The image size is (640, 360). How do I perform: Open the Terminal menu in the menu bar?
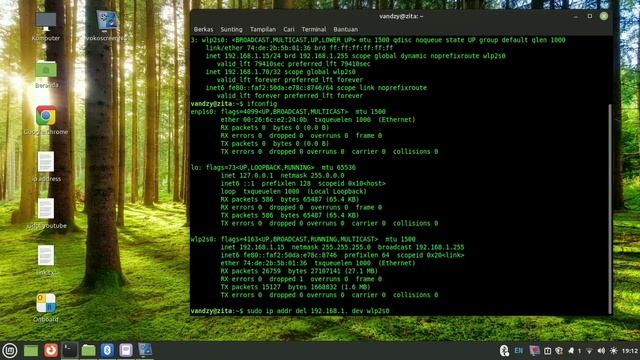(x=314, y=29)
